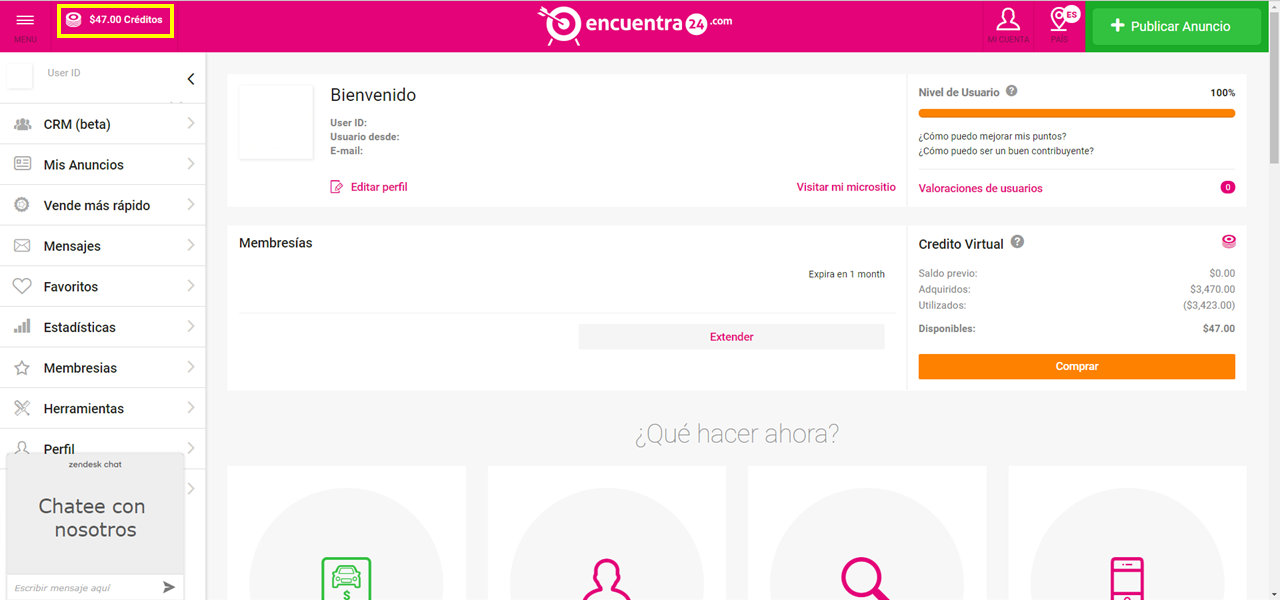The width and height of the screenshot is (1280, 600).
Task: Click Expira en 1 month text
Action: click(847, 274)
